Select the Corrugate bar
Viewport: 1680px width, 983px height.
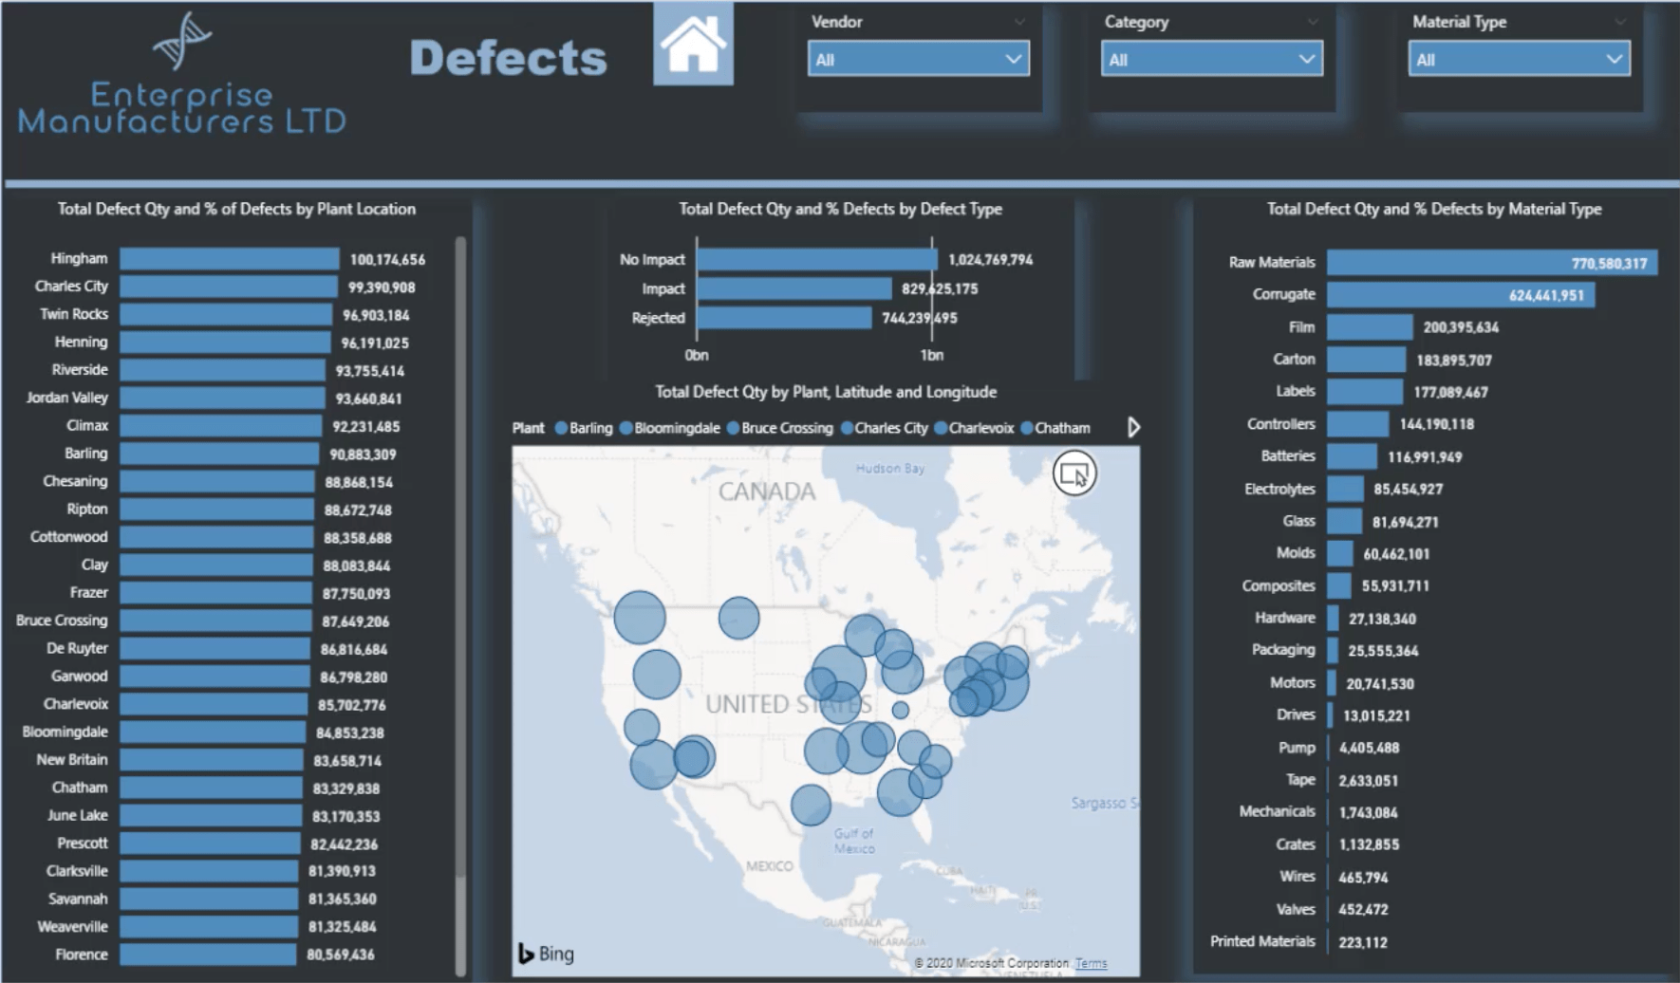pyautogui.click(x=1461, y=295)
